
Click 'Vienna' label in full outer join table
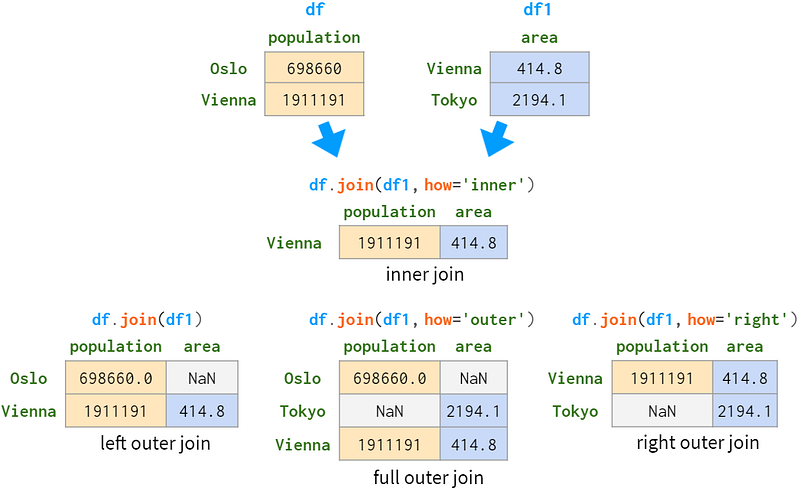coord(303,445)
